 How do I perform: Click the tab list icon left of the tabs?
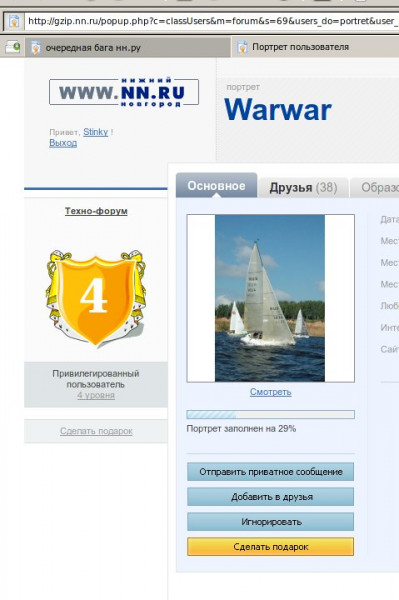pos(13,47)
